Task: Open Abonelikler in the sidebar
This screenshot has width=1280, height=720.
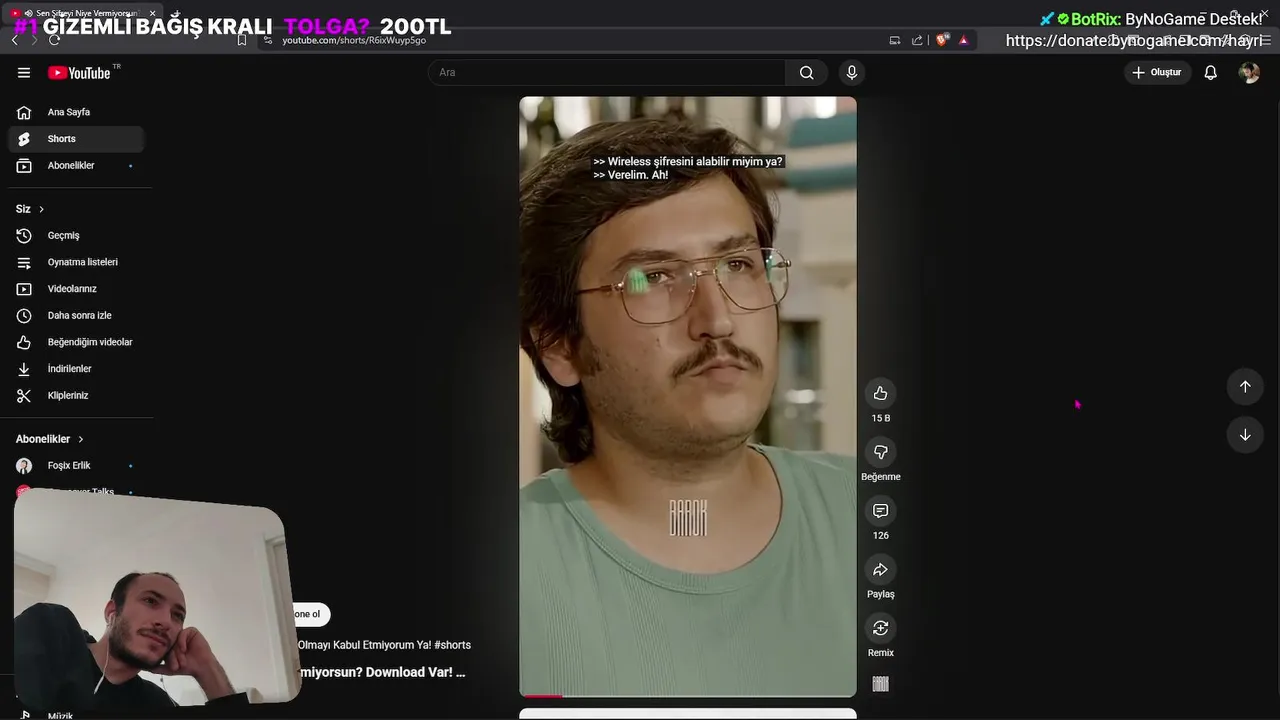Action: (76, 165)
